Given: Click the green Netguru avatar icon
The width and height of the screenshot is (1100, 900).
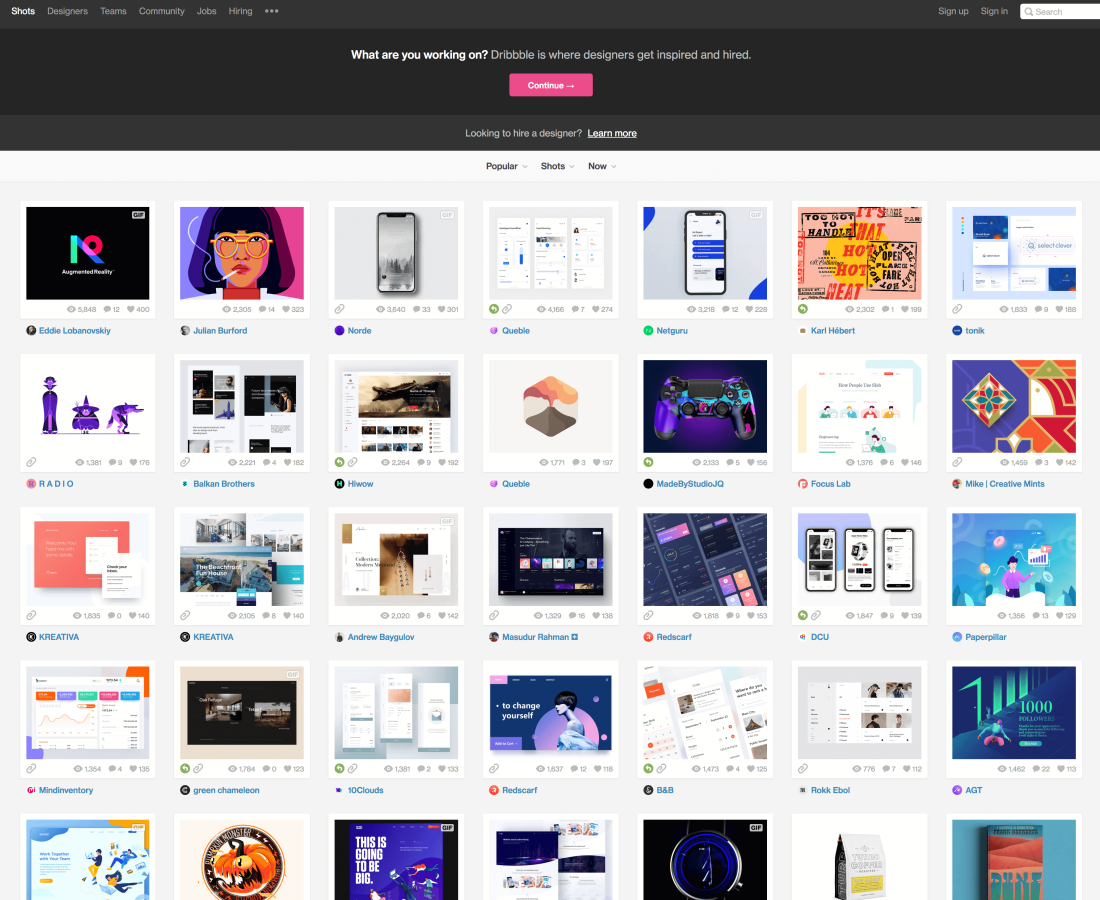Looking at the screenshot, I should pos(648,330).
